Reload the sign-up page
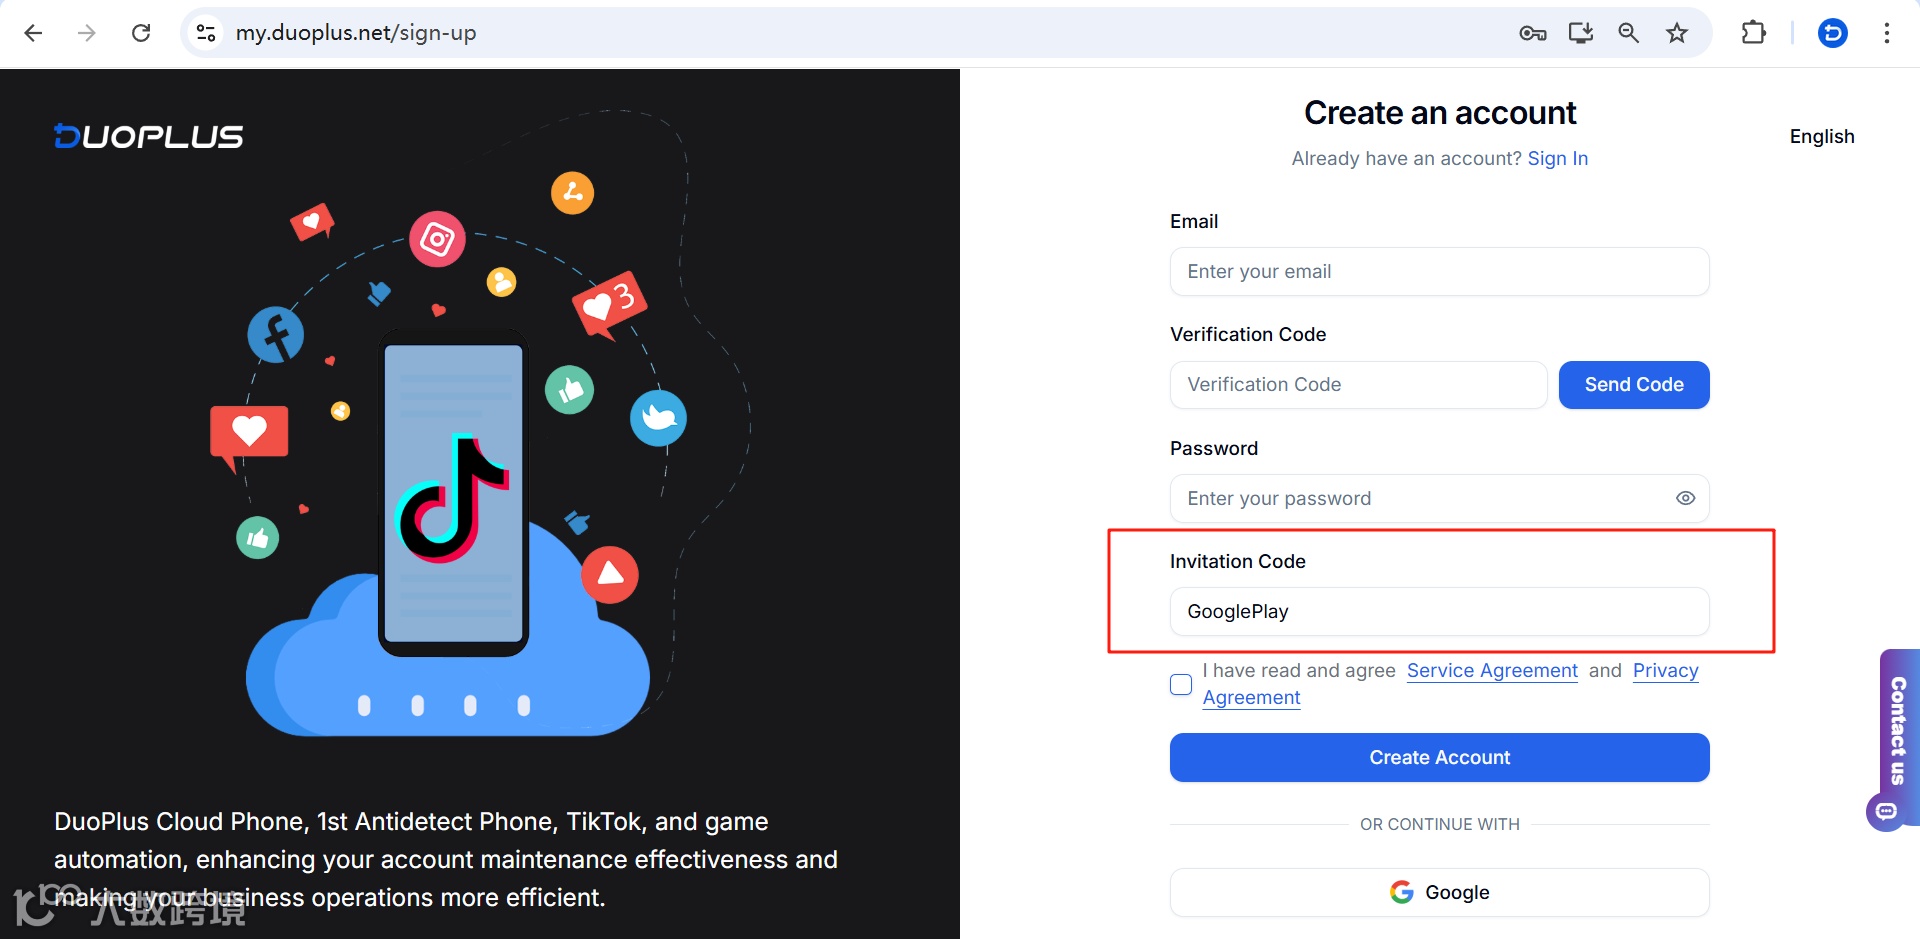Viewport: 1920px width, 939px height. [x=141, y=33]
